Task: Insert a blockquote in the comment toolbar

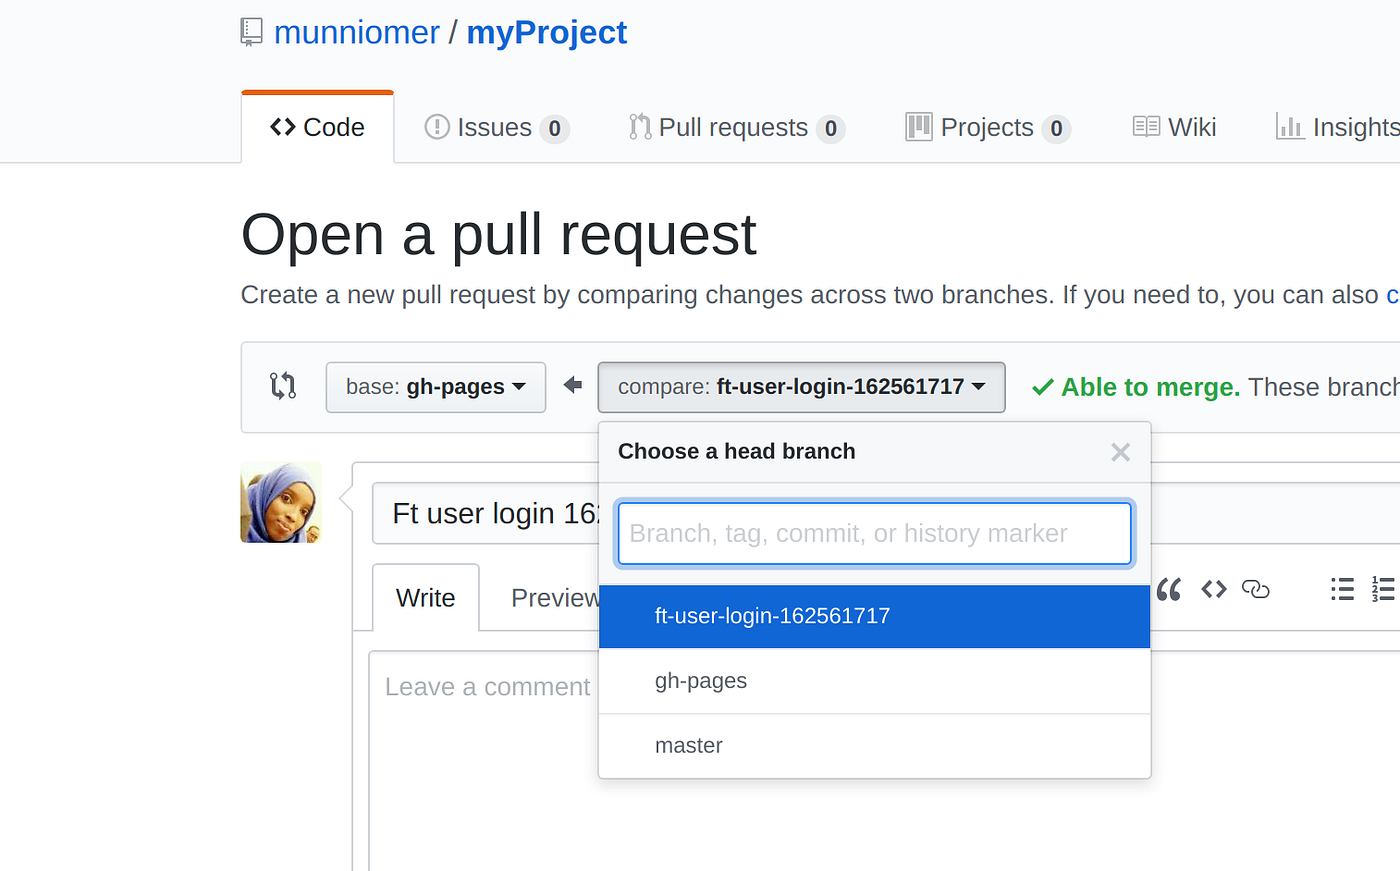Action: 1168,589
